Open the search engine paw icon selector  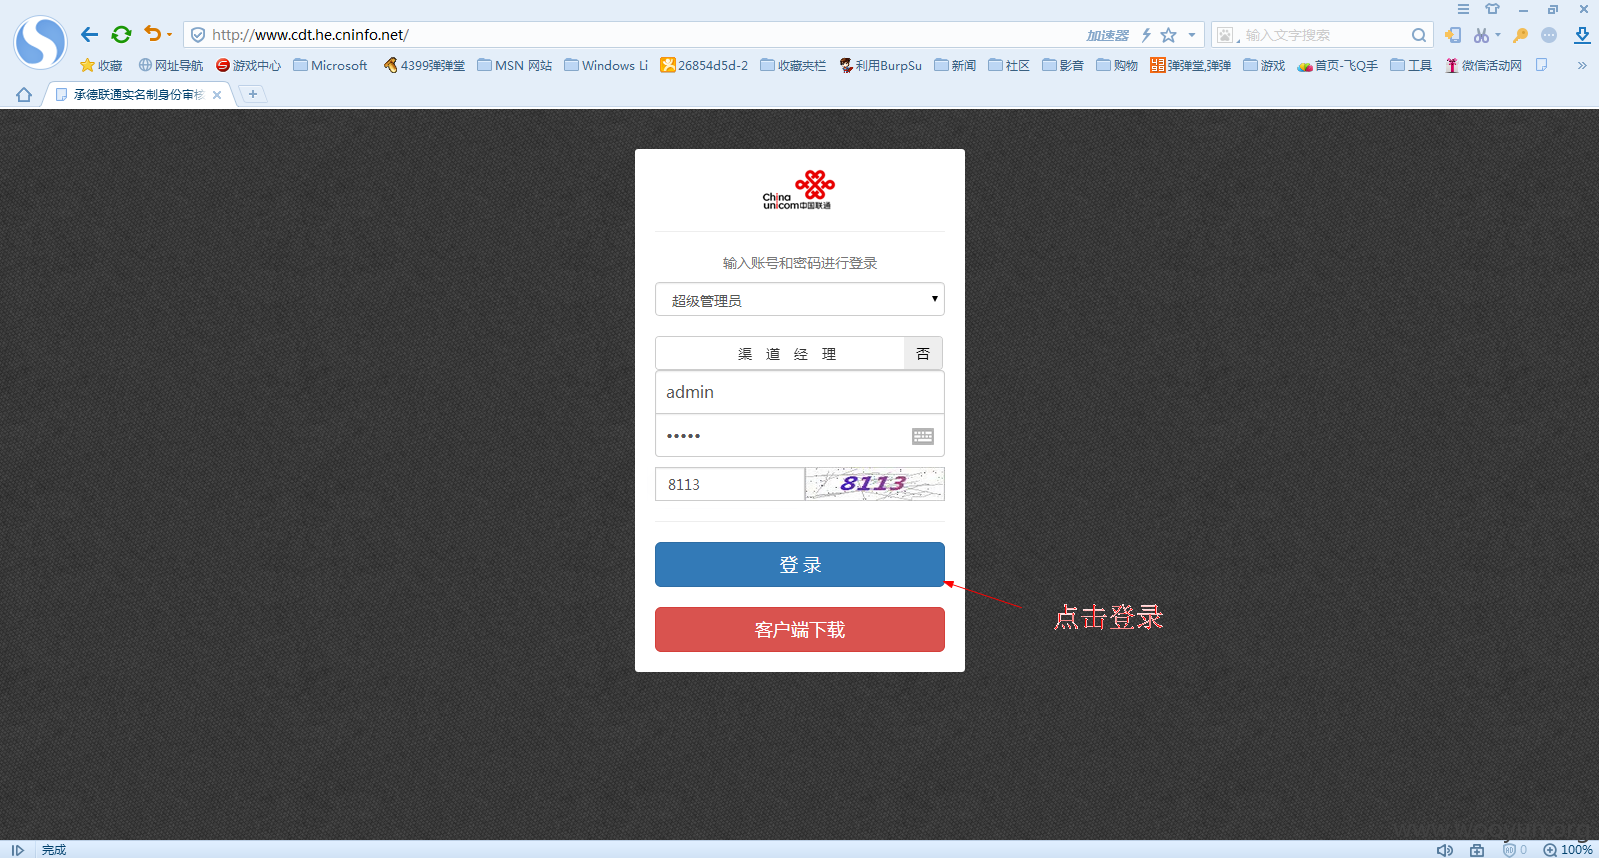coord(1226,35)
